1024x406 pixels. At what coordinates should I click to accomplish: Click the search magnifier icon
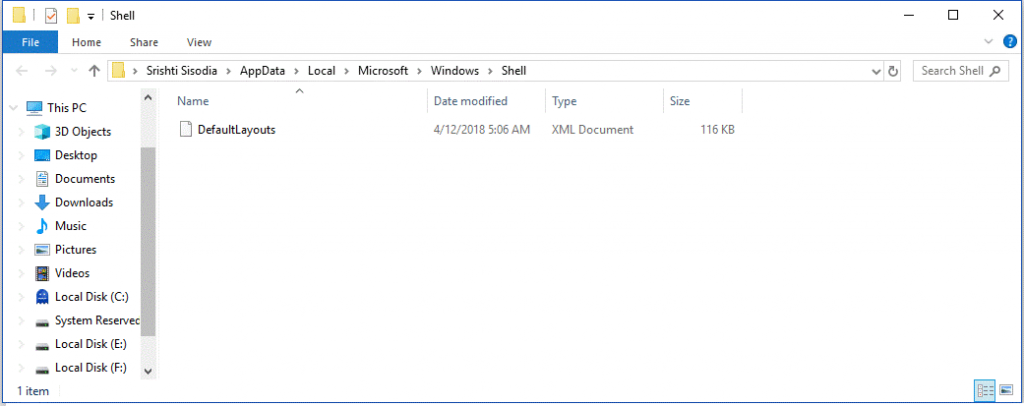(995, 71)
